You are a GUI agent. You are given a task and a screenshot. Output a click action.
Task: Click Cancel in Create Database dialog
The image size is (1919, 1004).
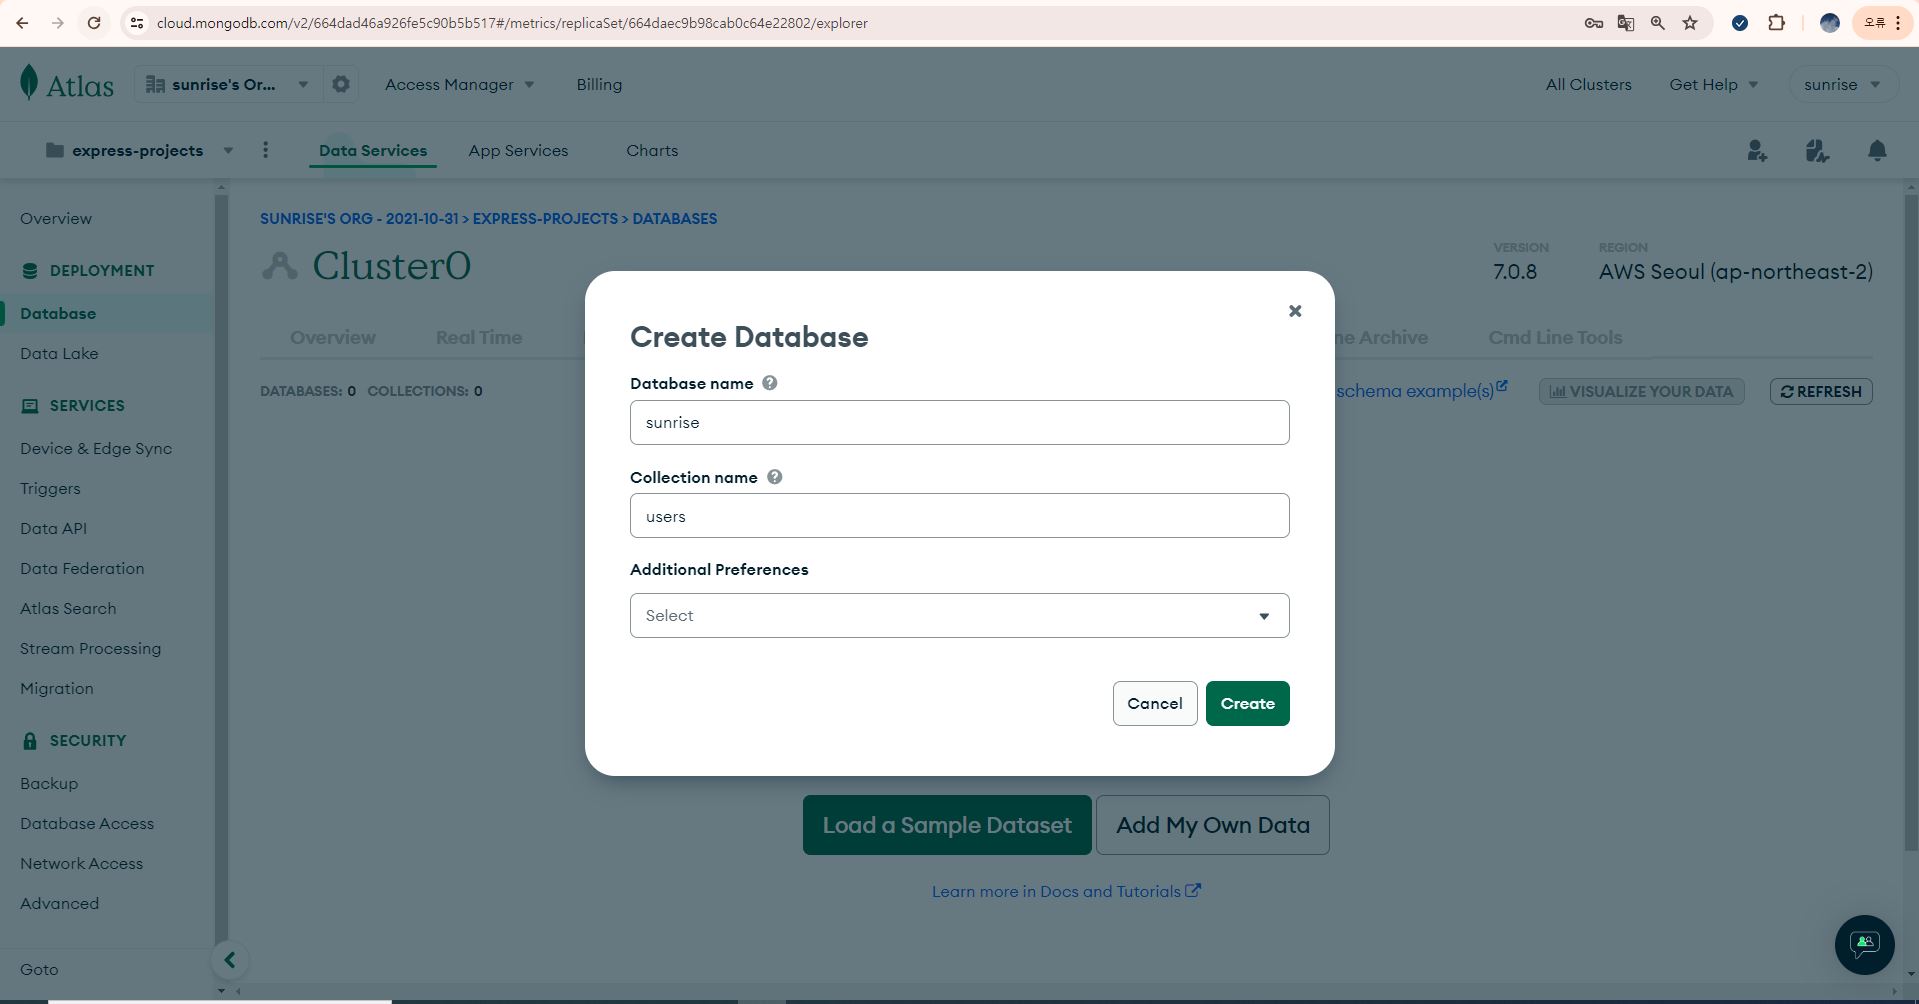(x=1155, y=703)
